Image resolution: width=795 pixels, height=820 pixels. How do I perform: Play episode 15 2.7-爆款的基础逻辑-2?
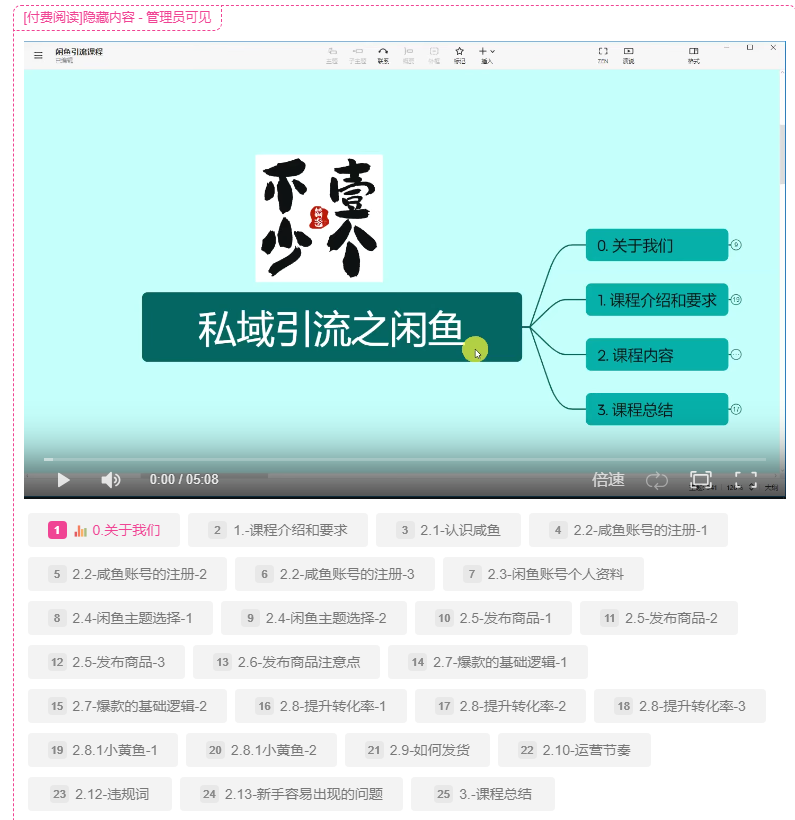pyautogui.click(x=128, y=706)
